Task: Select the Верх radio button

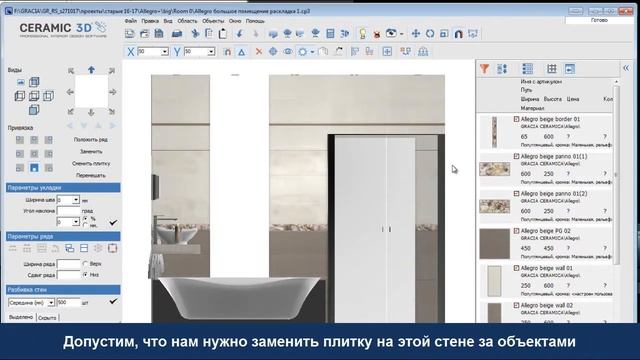Action: point(85,264)
